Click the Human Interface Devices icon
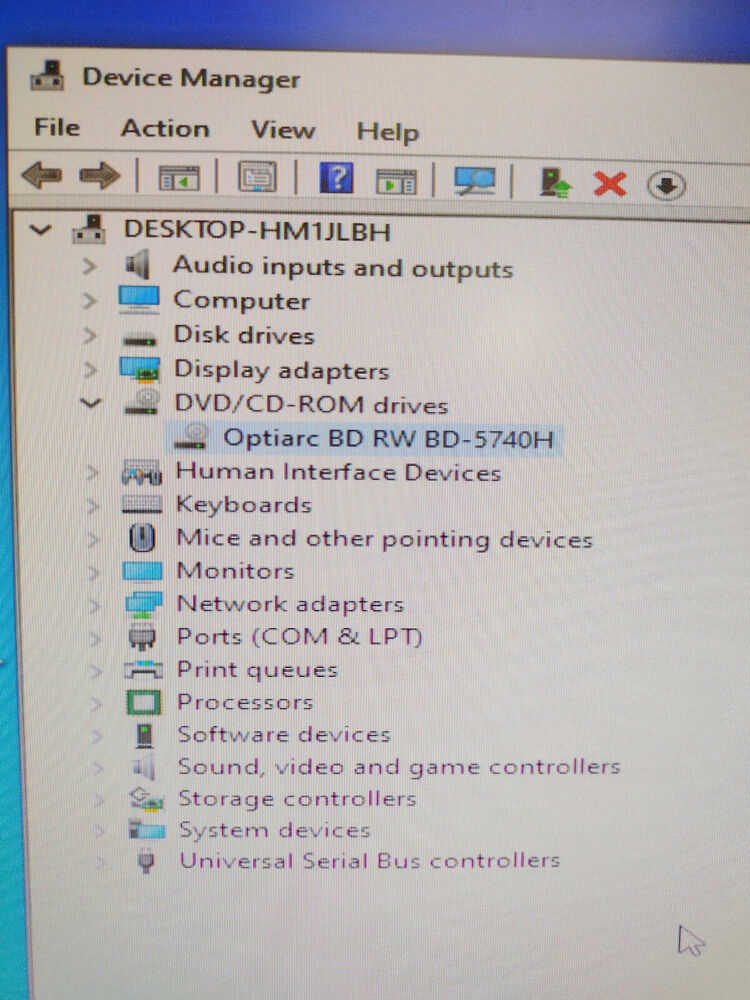The height and width of the screenshot is (1000, 750). (142, 472)
